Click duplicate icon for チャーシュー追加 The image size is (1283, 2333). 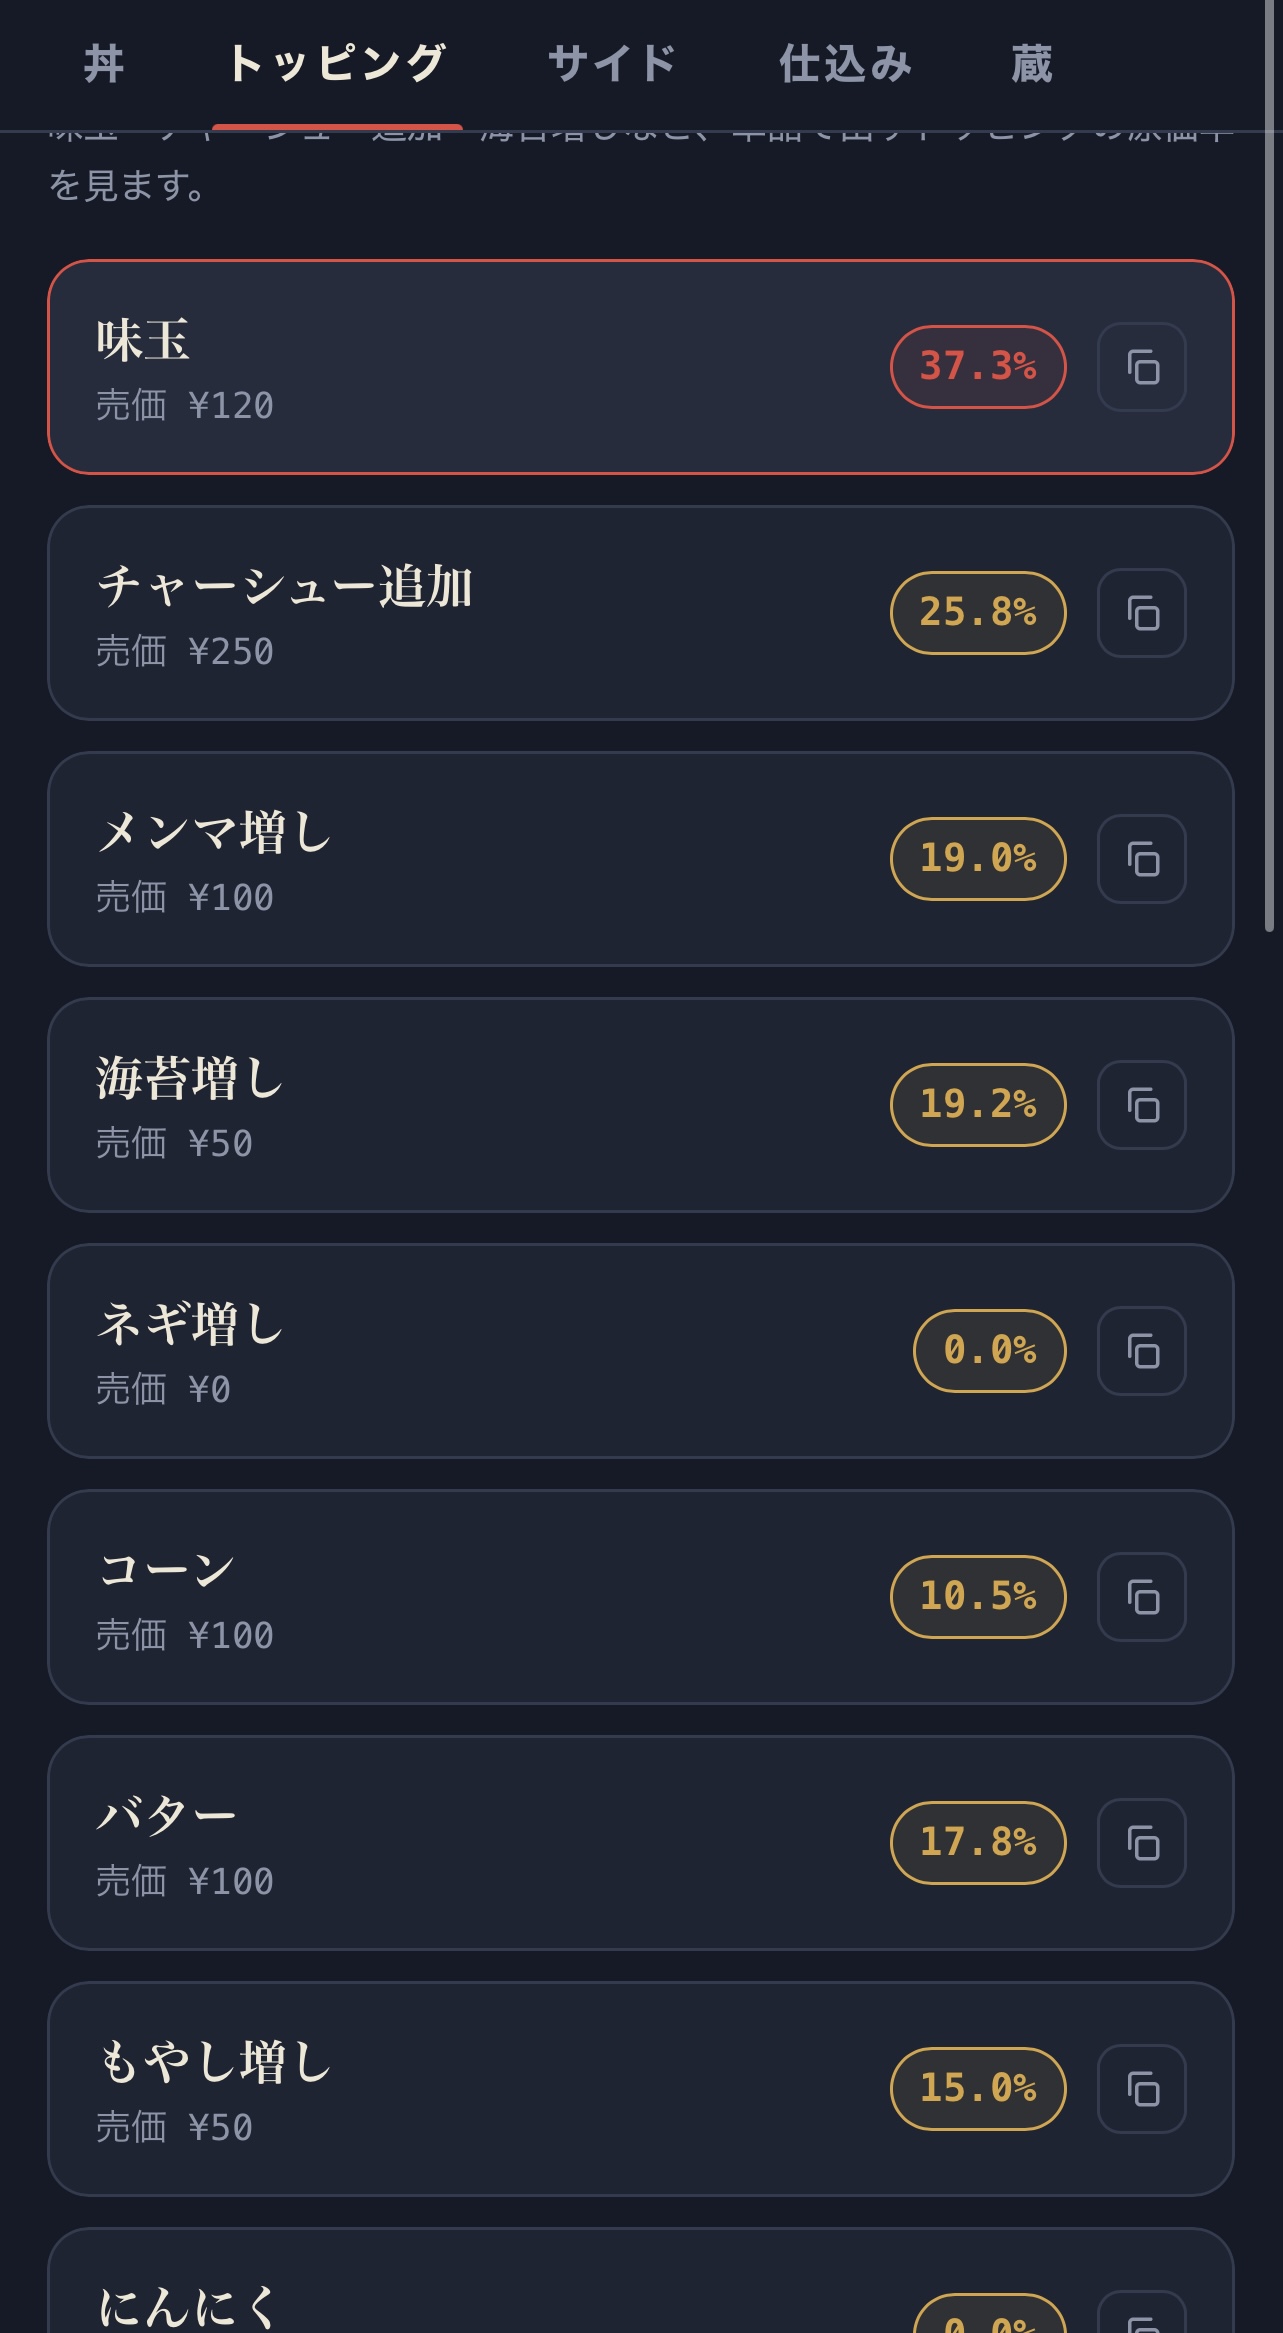click(x=1141, y=613)
